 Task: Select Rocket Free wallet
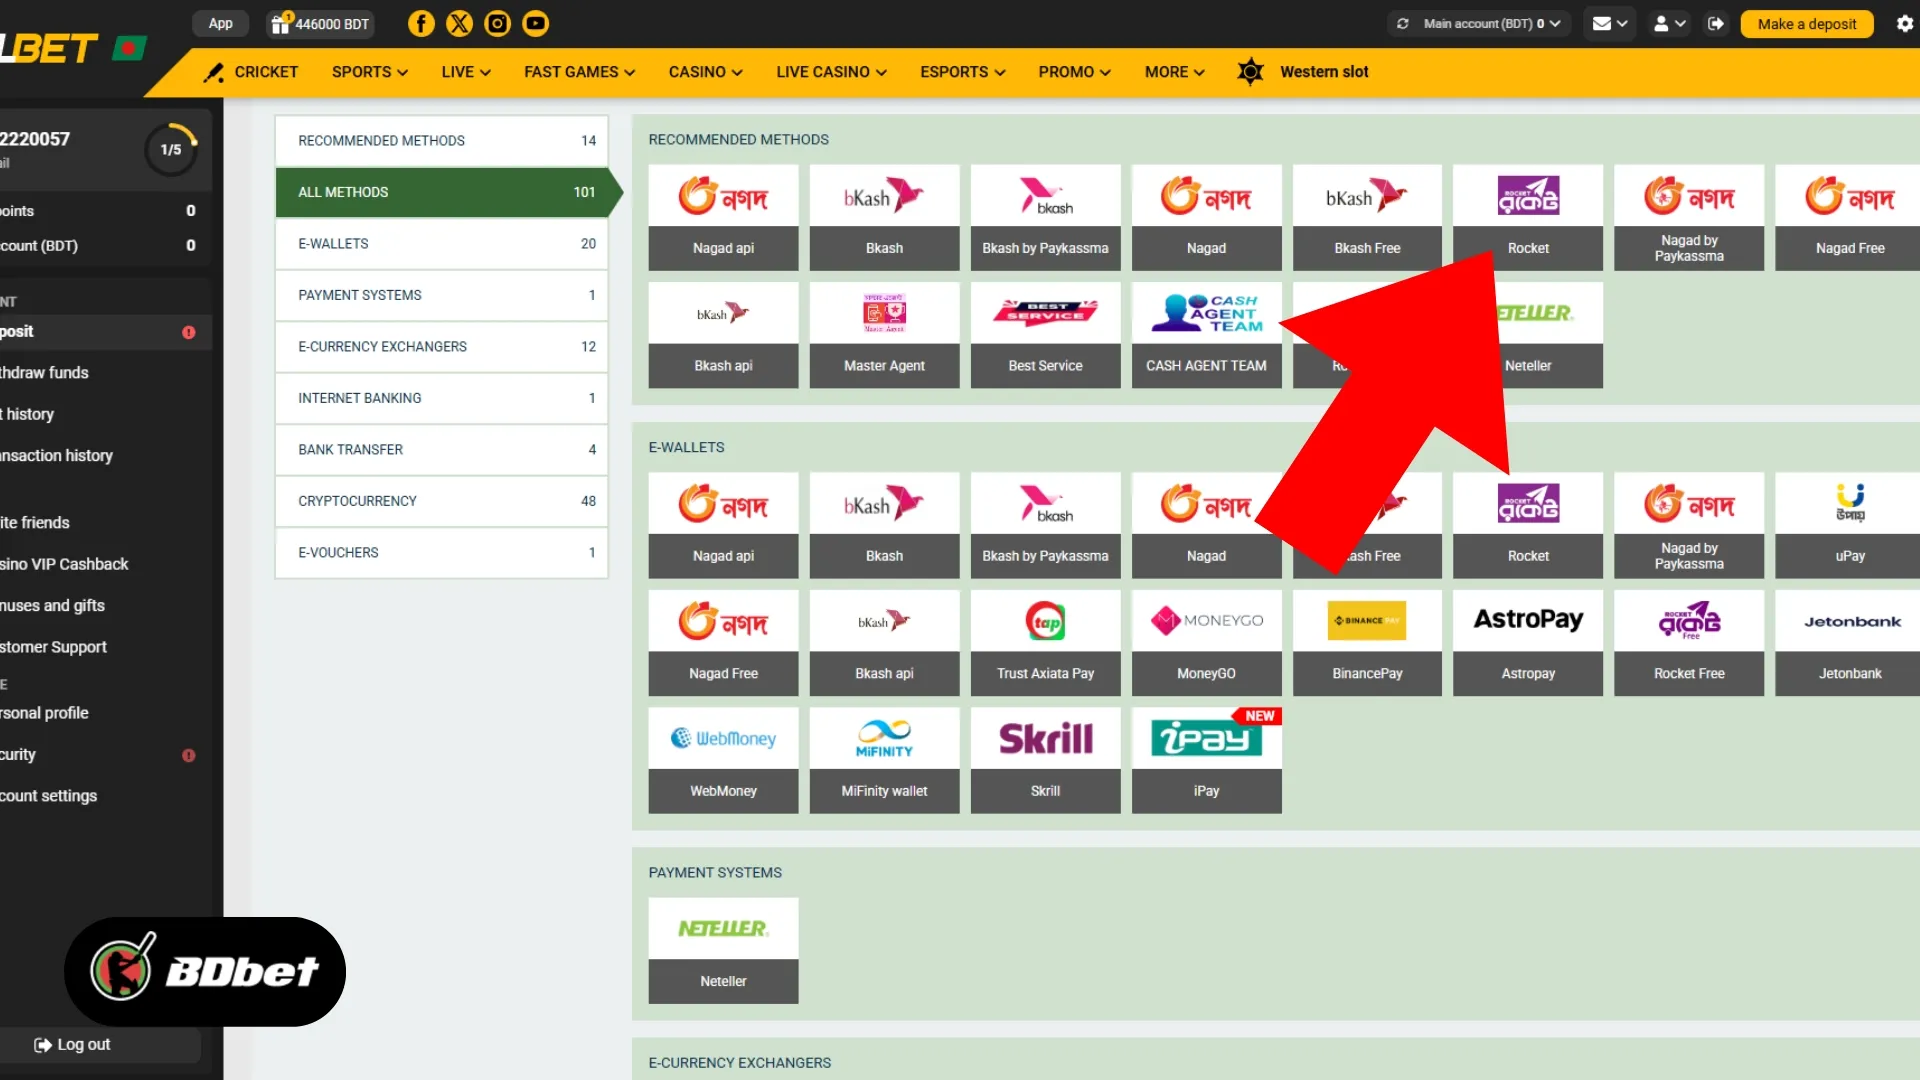(1689, 643)
